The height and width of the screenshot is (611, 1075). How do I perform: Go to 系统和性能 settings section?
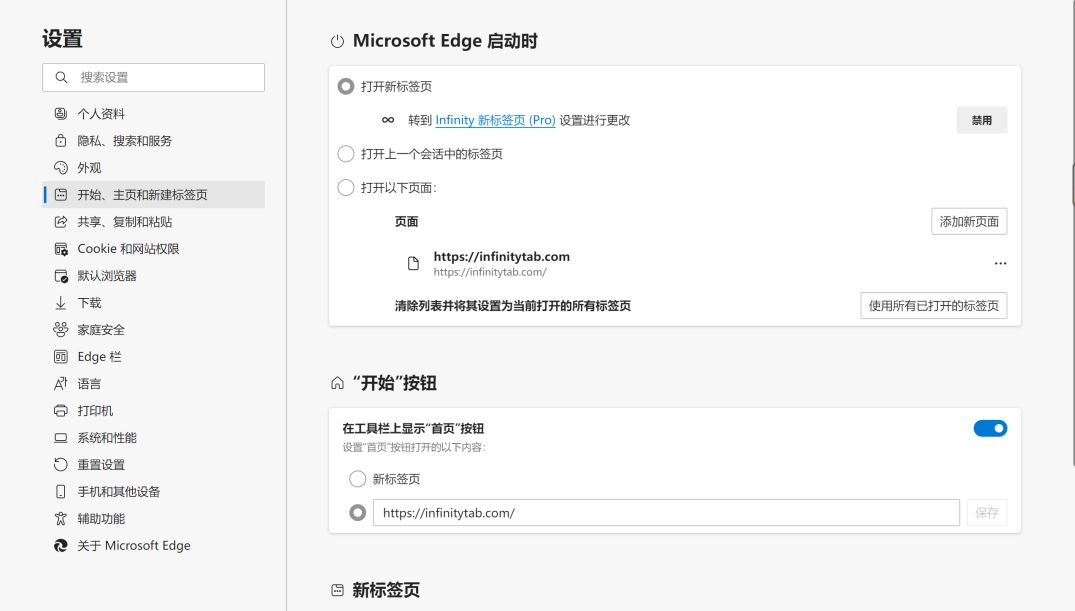click(x=154, y=438)
